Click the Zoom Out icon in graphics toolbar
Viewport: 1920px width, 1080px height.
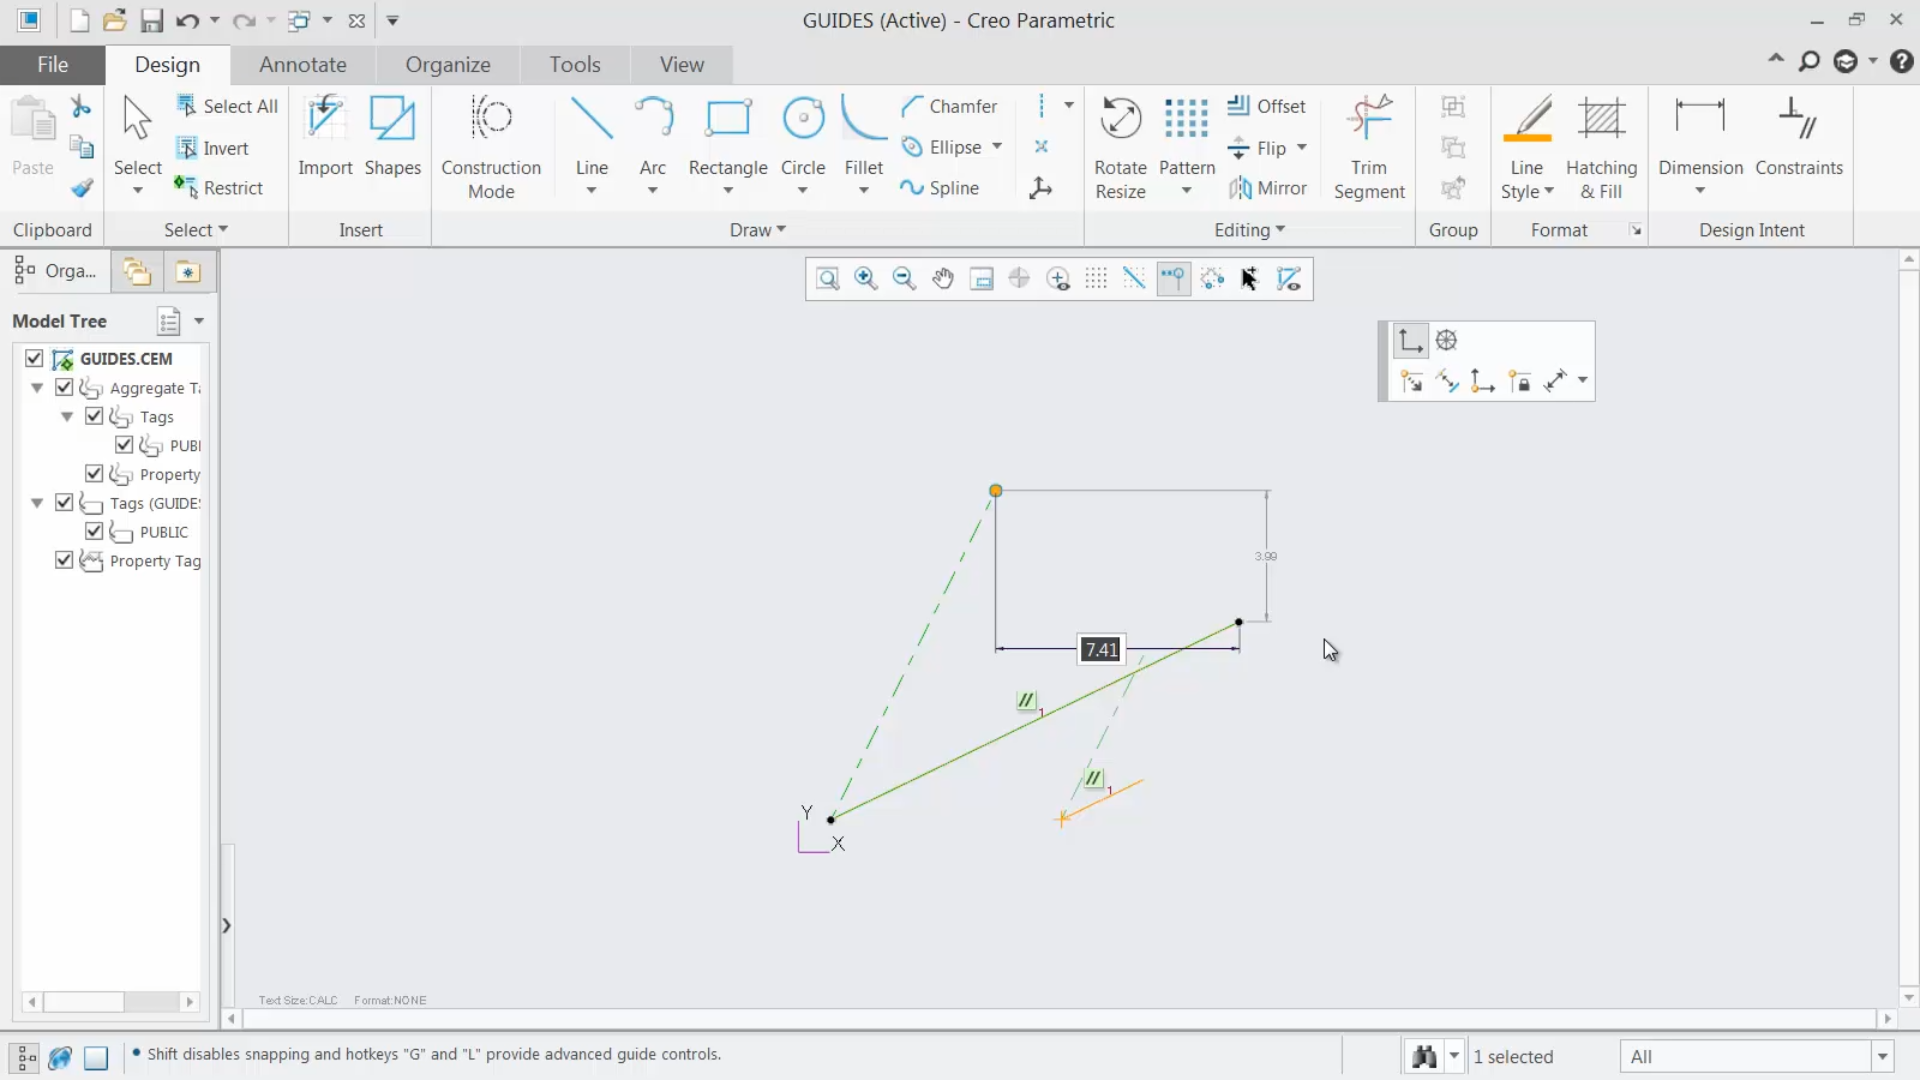pyautogui.click(x=904, y=279)
